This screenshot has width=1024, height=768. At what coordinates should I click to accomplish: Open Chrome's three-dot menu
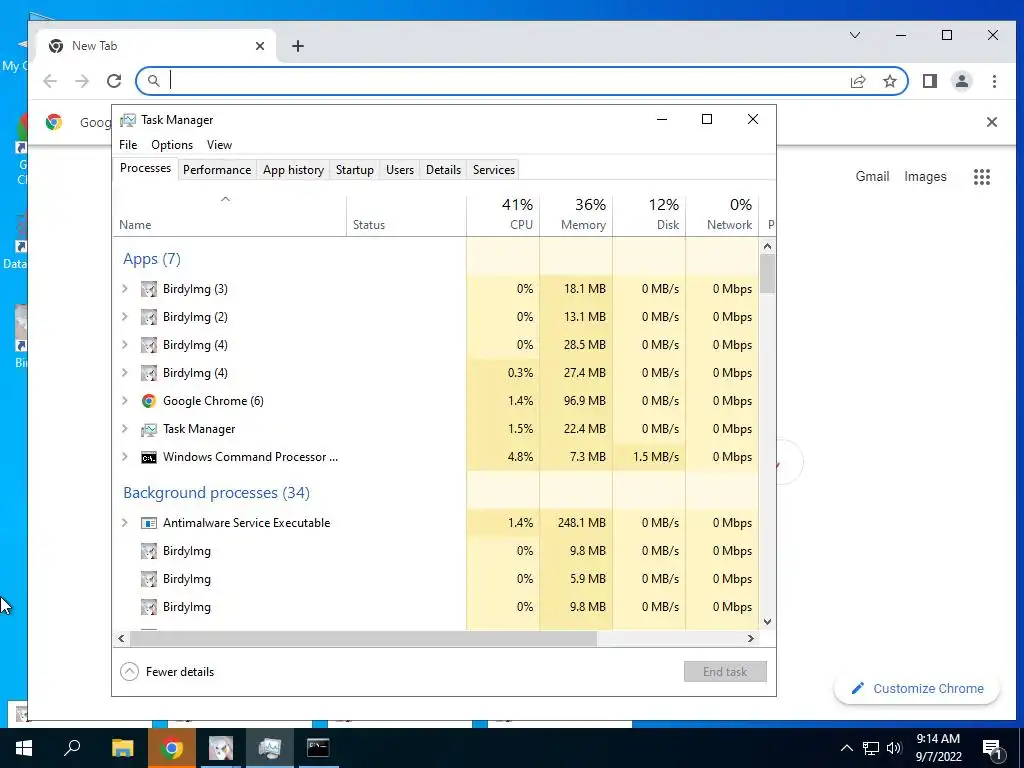(994, 81)
